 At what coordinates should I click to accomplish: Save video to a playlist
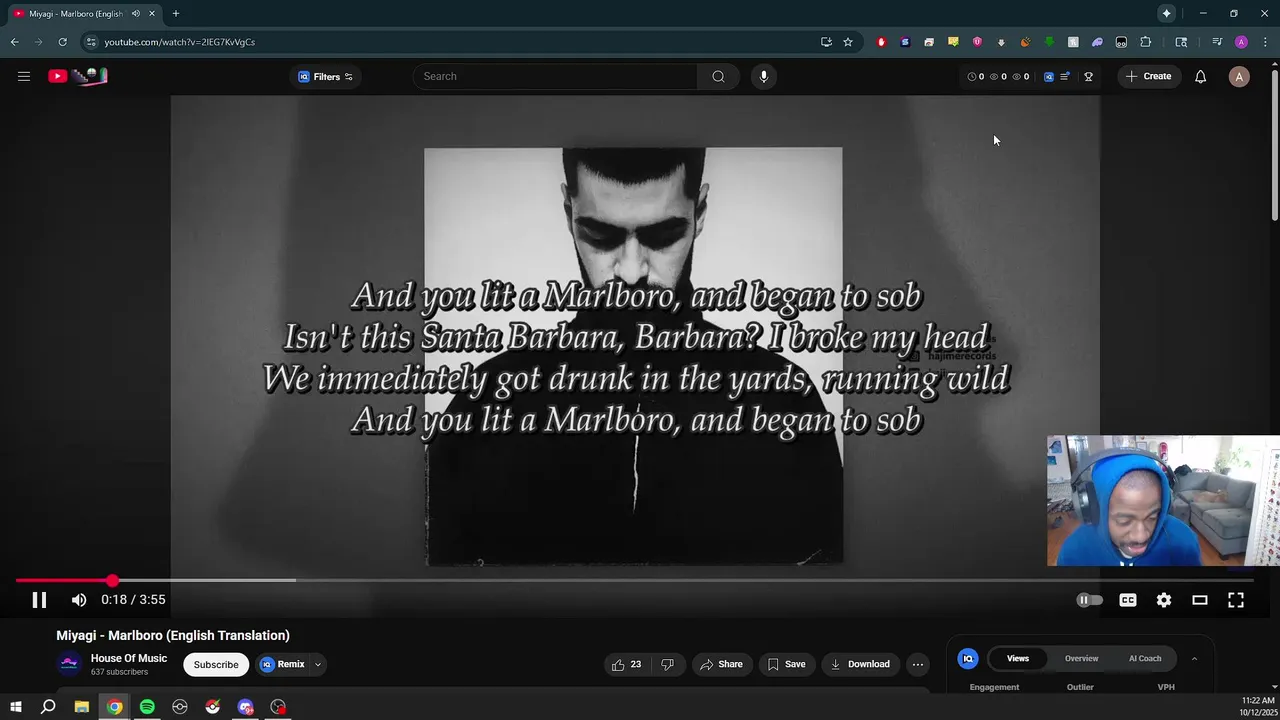(786, 664)
